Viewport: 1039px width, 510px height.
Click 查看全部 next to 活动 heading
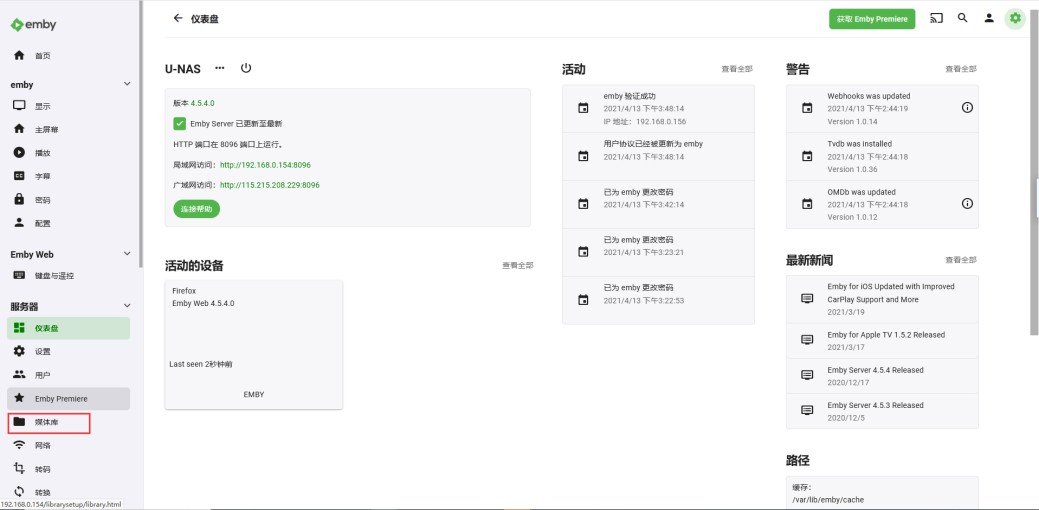[736, 69]
